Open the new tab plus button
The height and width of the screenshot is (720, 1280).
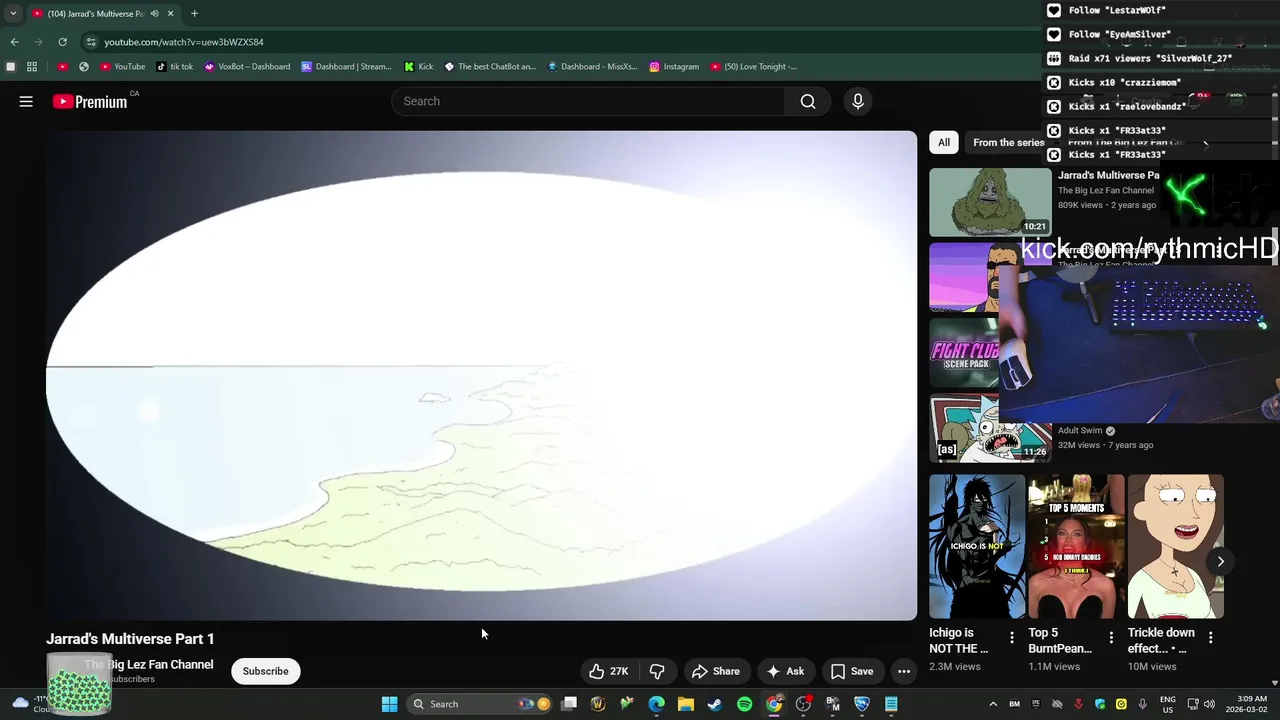pos(194,14)
